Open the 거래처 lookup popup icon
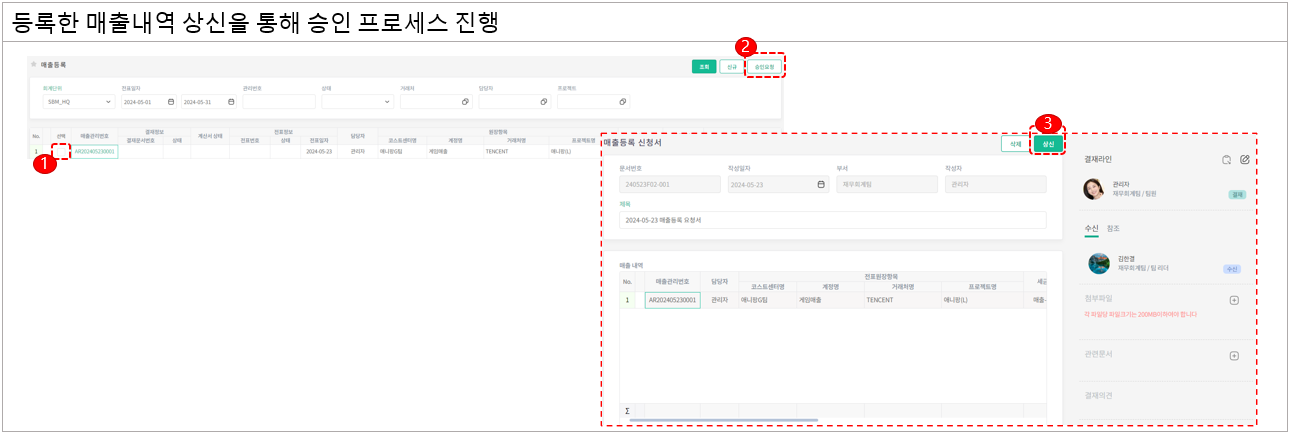 pyautogui.click(x=465, y=102)
